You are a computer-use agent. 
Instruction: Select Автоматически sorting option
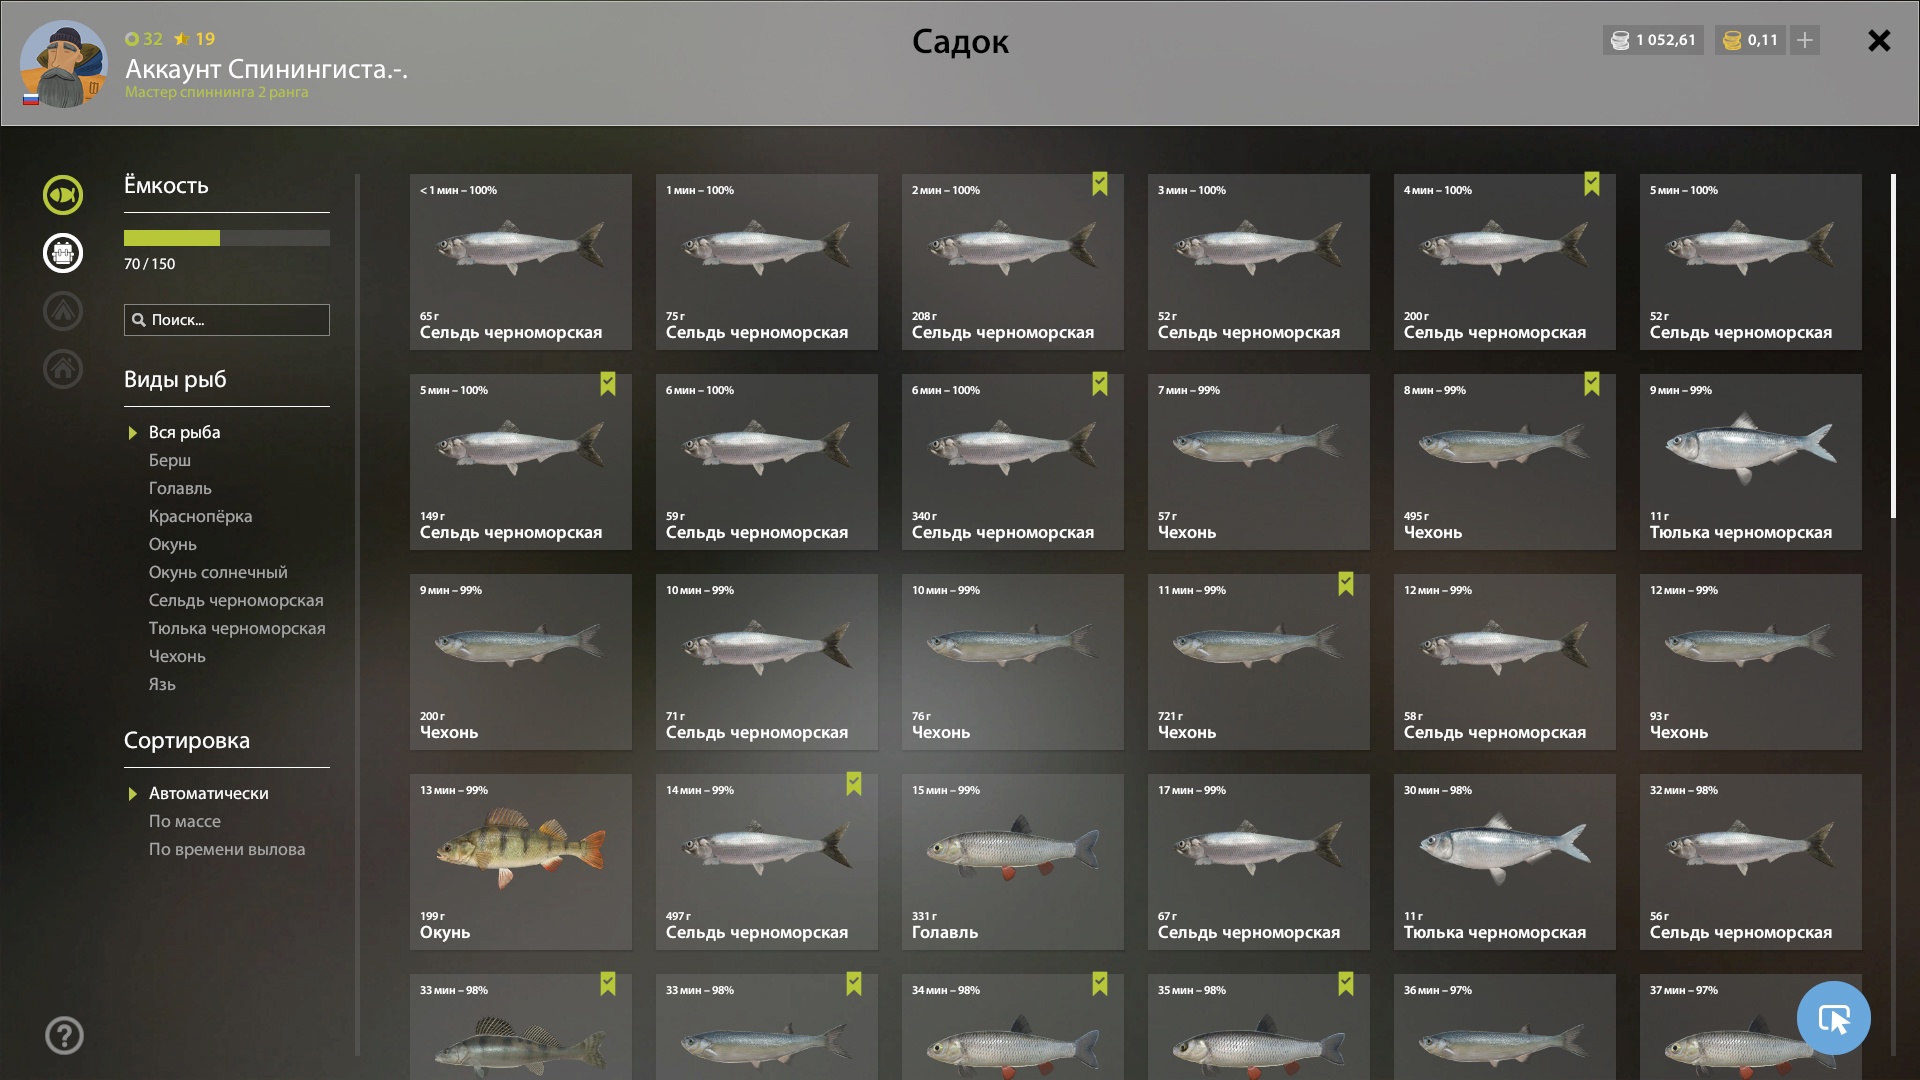click(208, 793)
